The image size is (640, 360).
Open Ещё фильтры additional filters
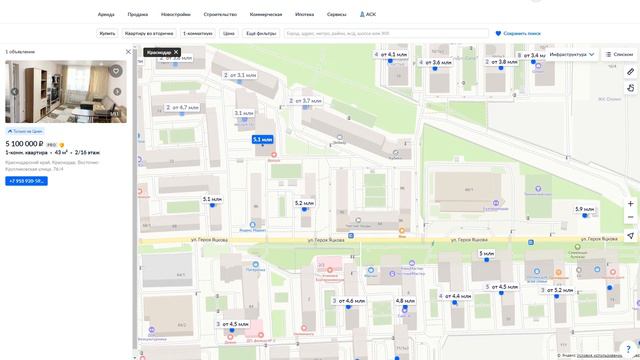261,33
